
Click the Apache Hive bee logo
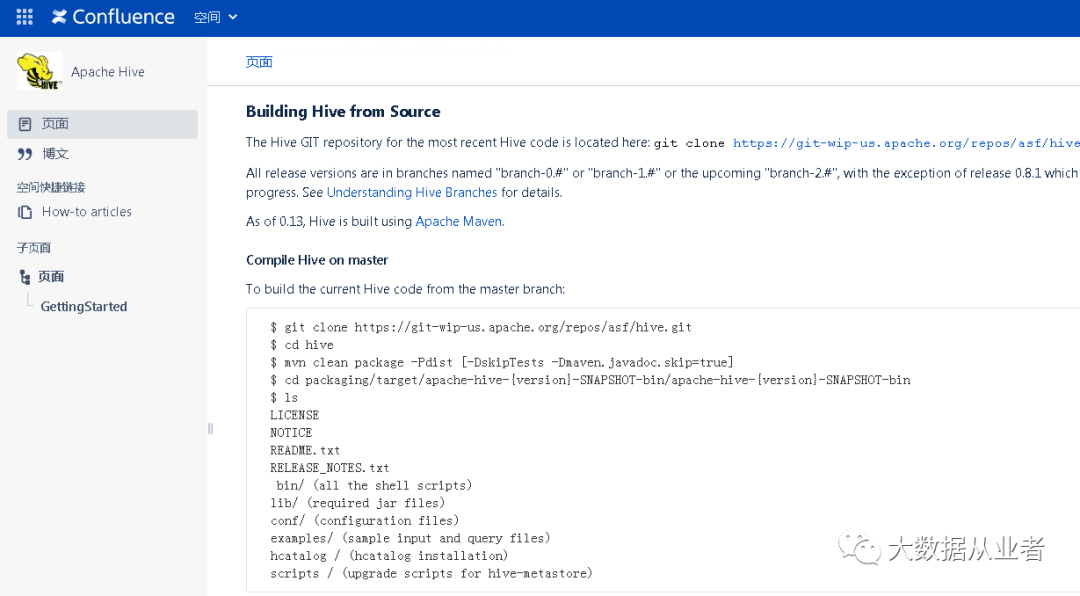39,71
